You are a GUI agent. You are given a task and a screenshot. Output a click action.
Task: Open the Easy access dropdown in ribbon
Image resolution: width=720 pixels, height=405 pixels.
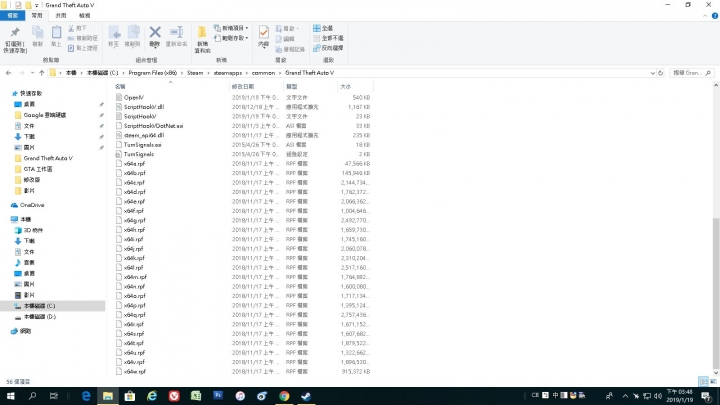tap(231, 38)
